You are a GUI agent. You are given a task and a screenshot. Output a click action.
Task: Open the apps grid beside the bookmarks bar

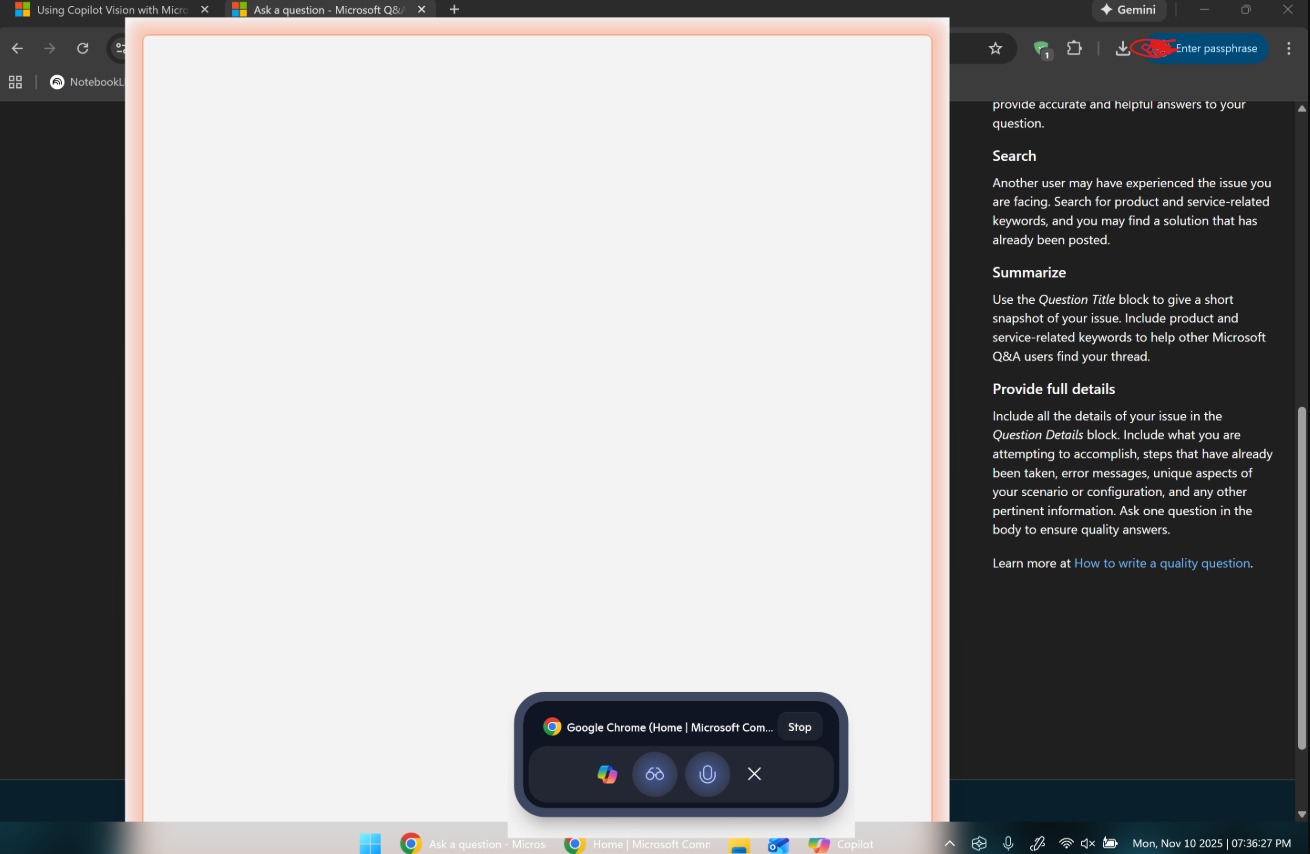(15, 82)
